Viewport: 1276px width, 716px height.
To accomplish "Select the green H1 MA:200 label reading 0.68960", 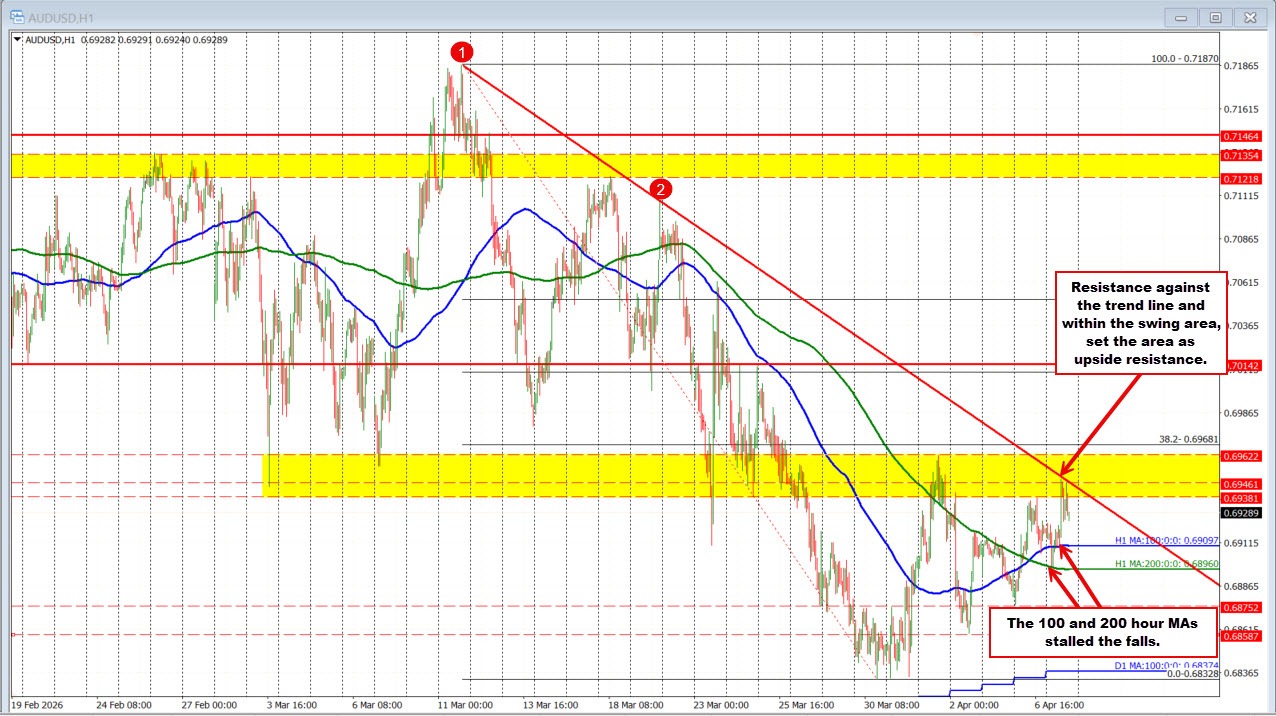I will [x=1165, y=563].
